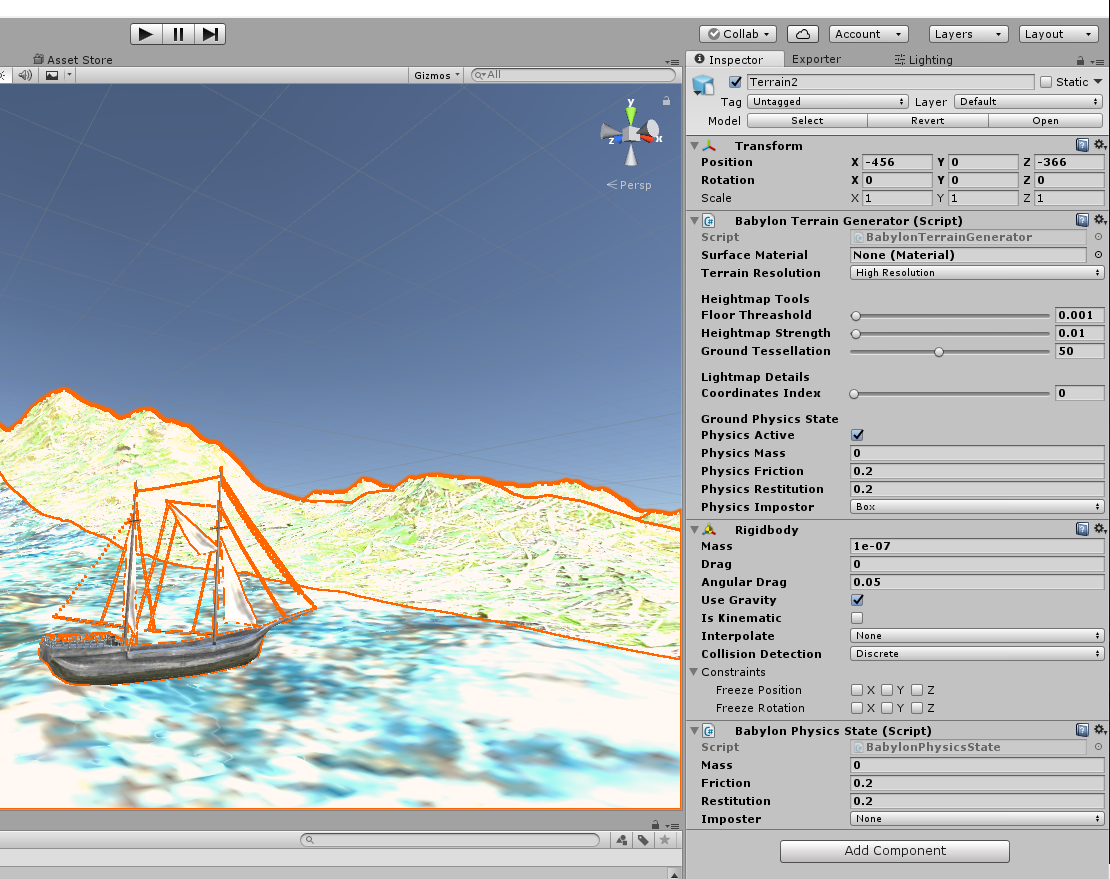
Task: Switch to the Lighting tab
Action: point(923,60)
